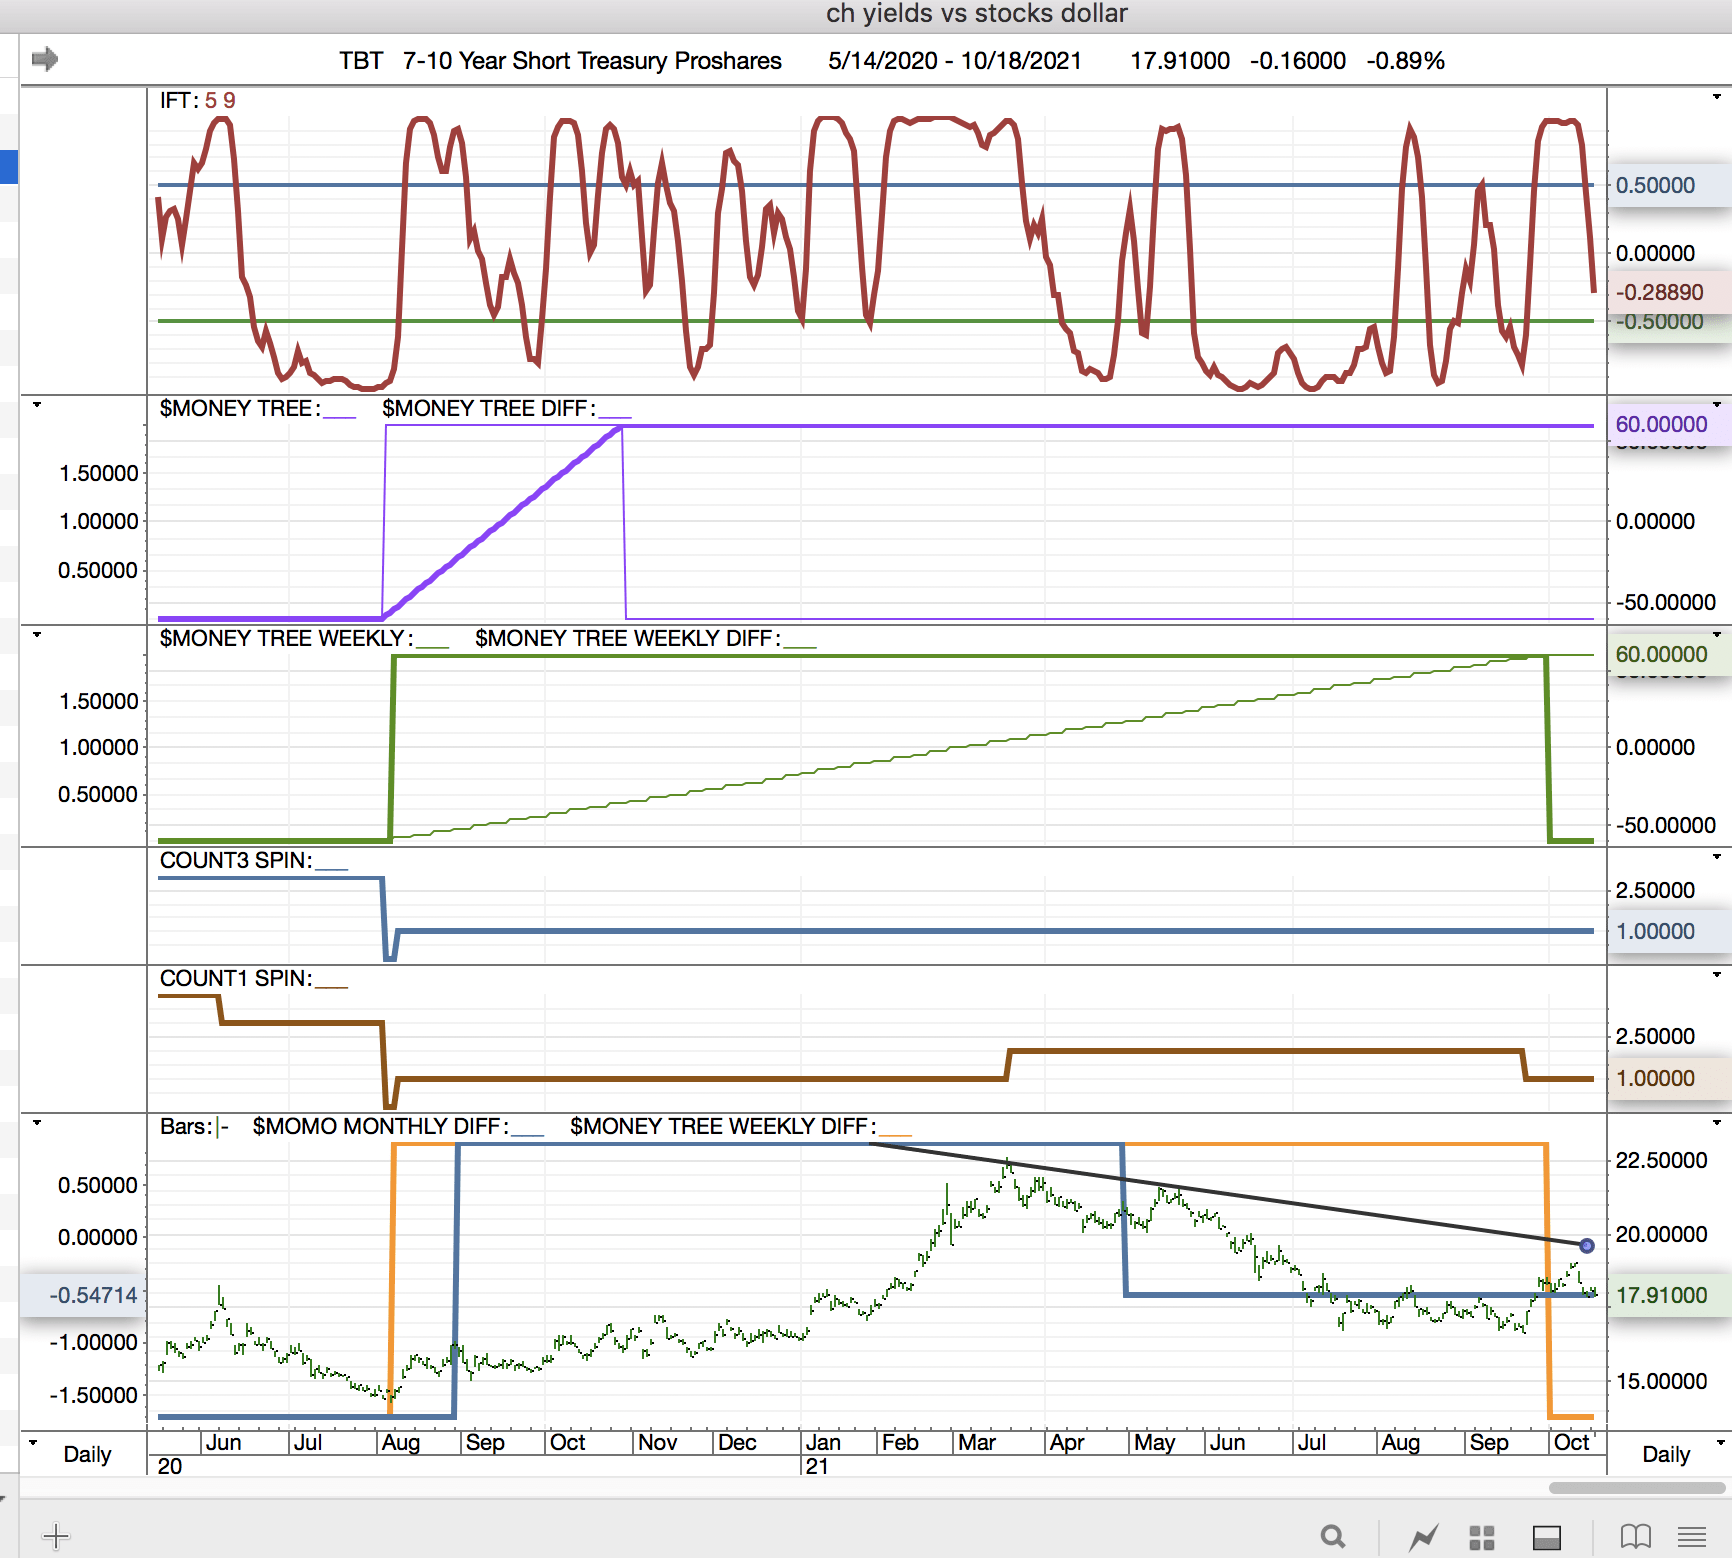Click the plus icon to add pane
Image resolution: width=1732 pixels, height=1558 pixels.
(56, 1536)
